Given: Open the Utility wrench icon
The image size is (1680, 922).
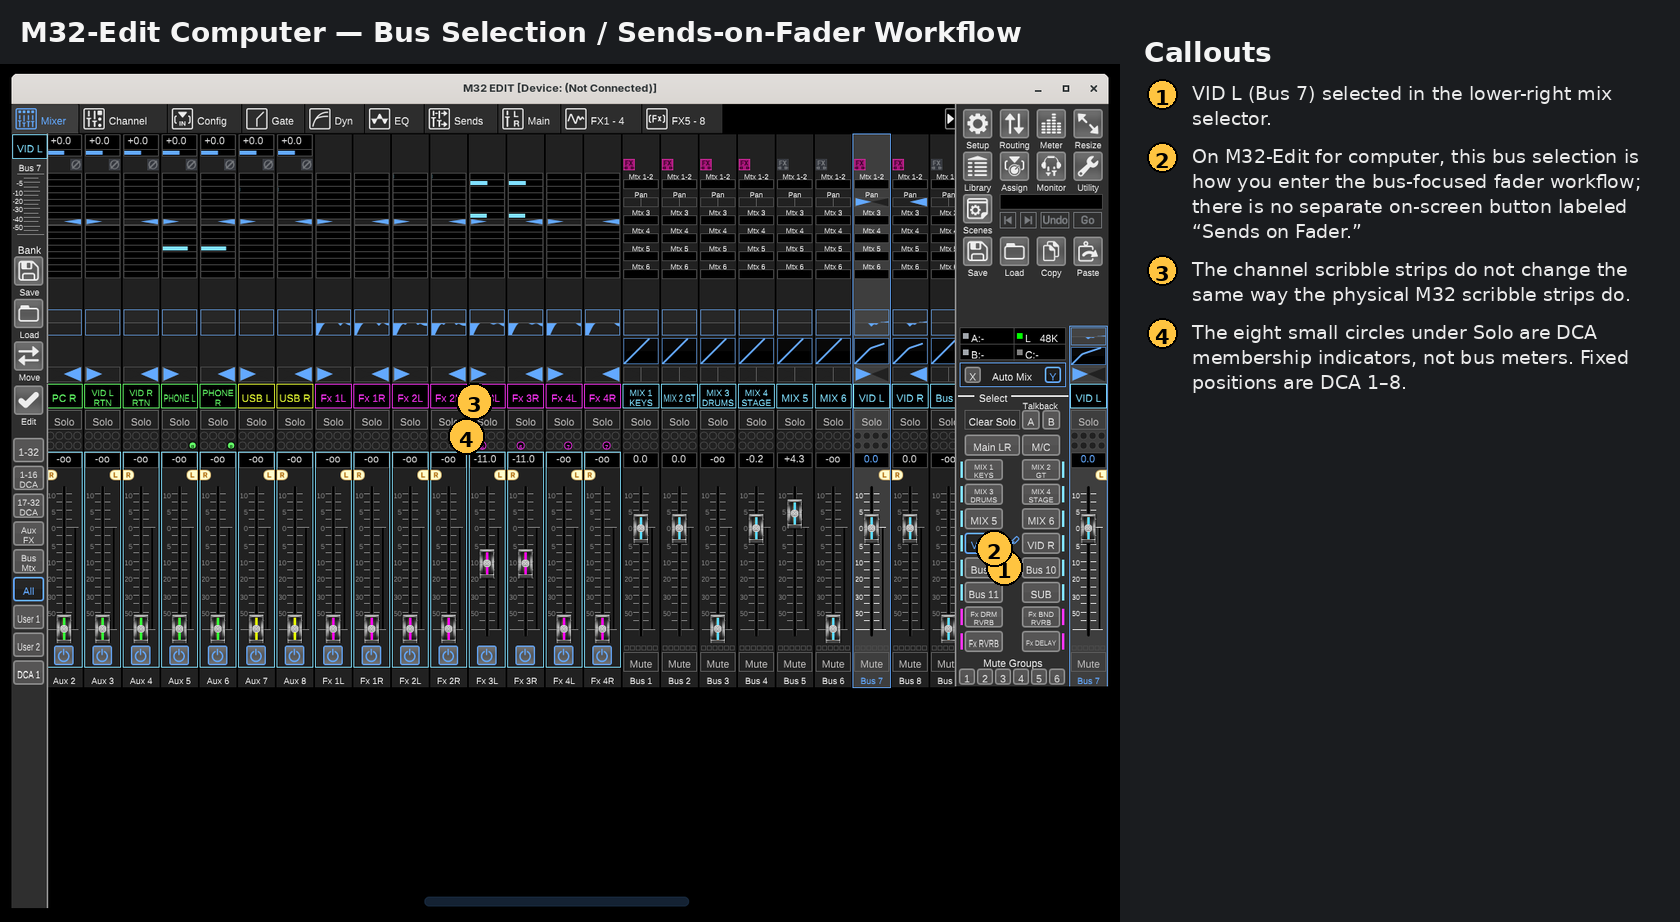Looking at the screenshot, I should (x=1088, y=167).
